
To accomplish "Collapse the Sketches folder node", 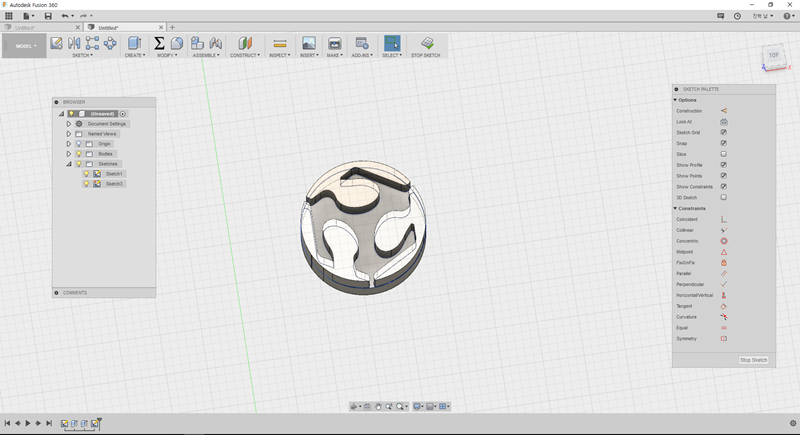I will pyautogui.click(x=69, y=164).
